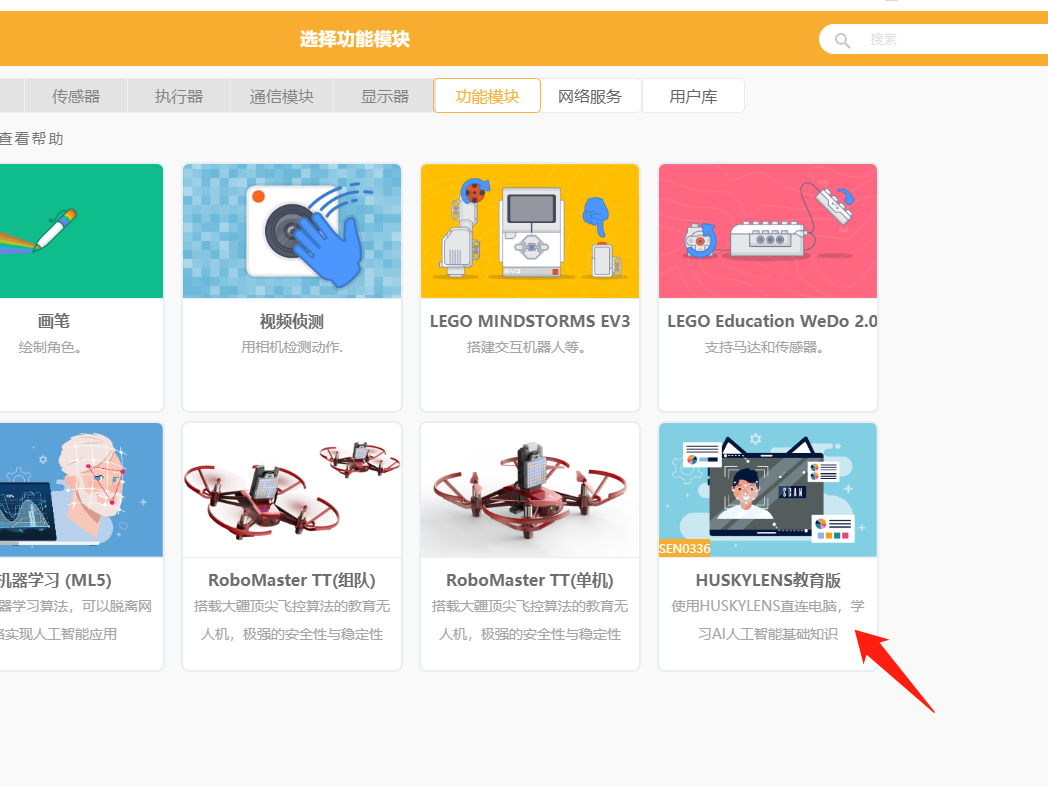
Task: Select the 画笔 pen extension thumbnail
Action: pos(82,231)
